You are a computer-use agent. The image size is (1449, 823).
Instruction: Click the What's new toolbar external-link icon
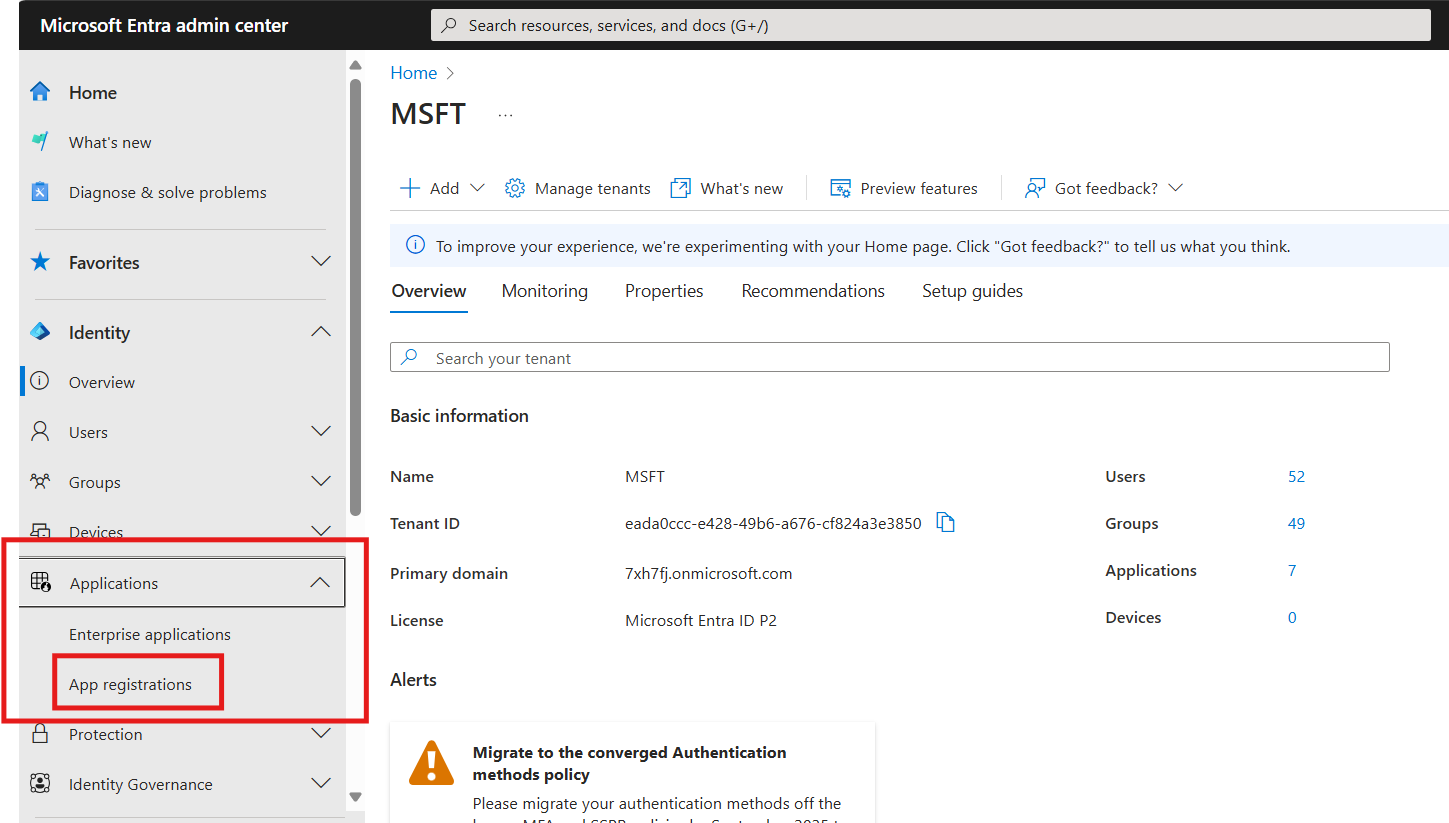tap(680, 188)
